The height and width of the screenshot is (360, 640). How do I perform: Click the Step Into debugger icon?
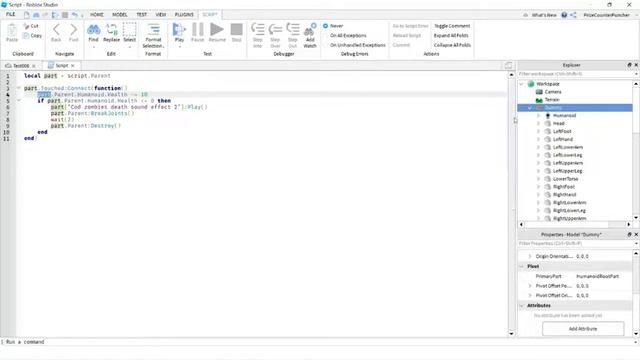(258, 29)
